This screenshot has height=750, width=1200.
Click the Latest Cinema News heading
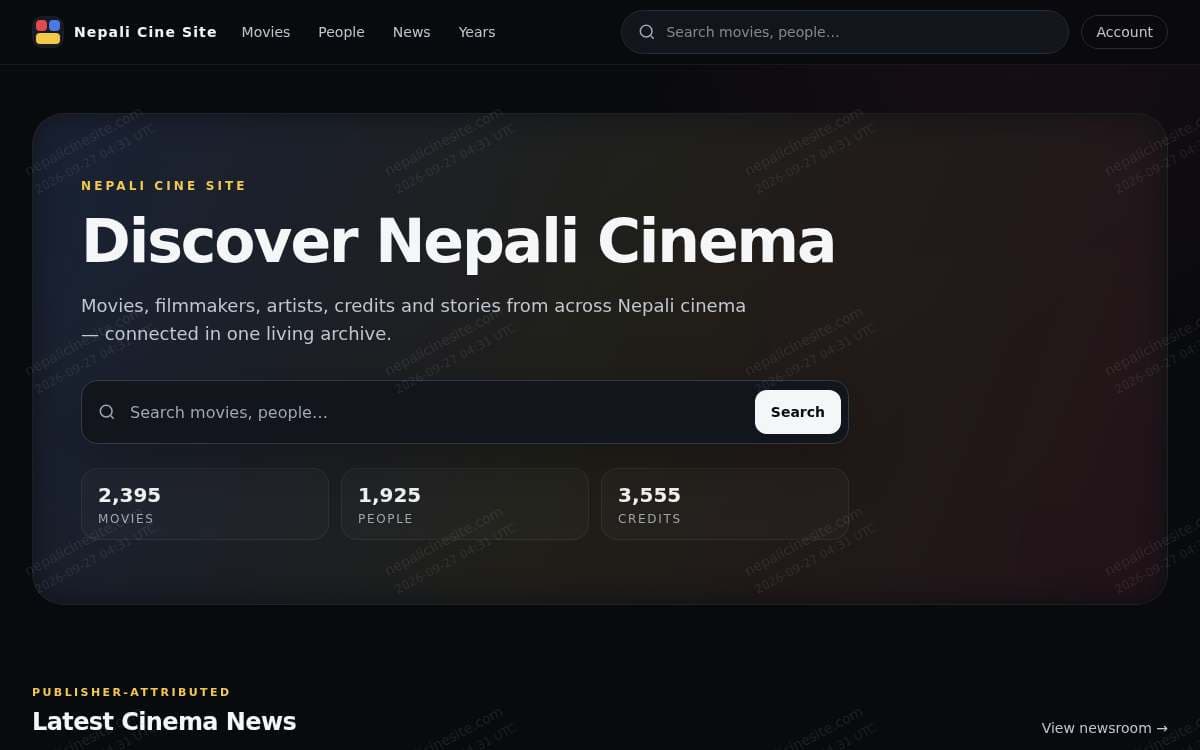164,722
